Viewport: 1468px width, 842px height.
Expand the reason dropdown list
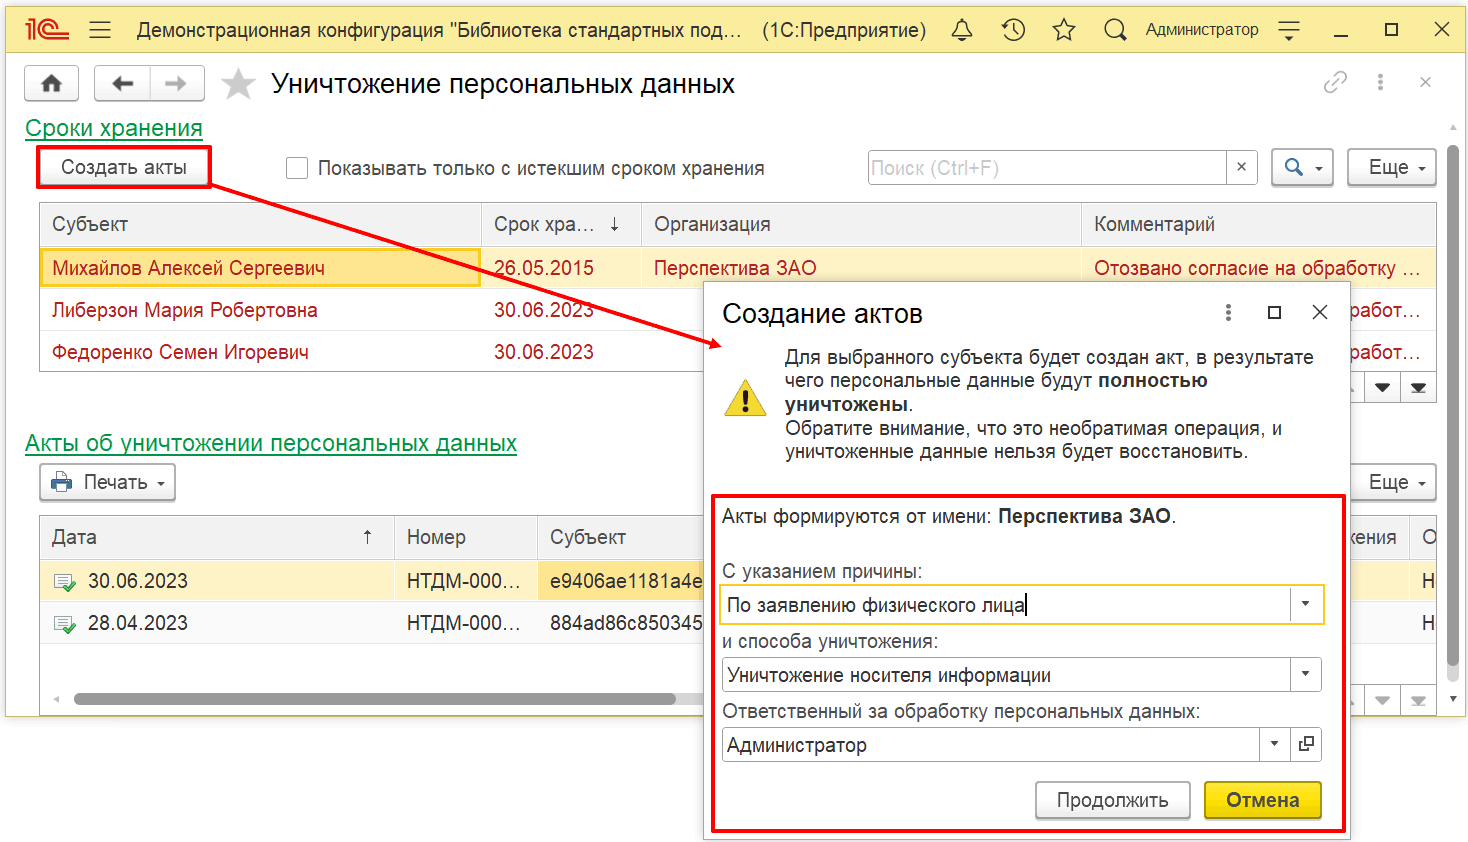click(1305, 604)
